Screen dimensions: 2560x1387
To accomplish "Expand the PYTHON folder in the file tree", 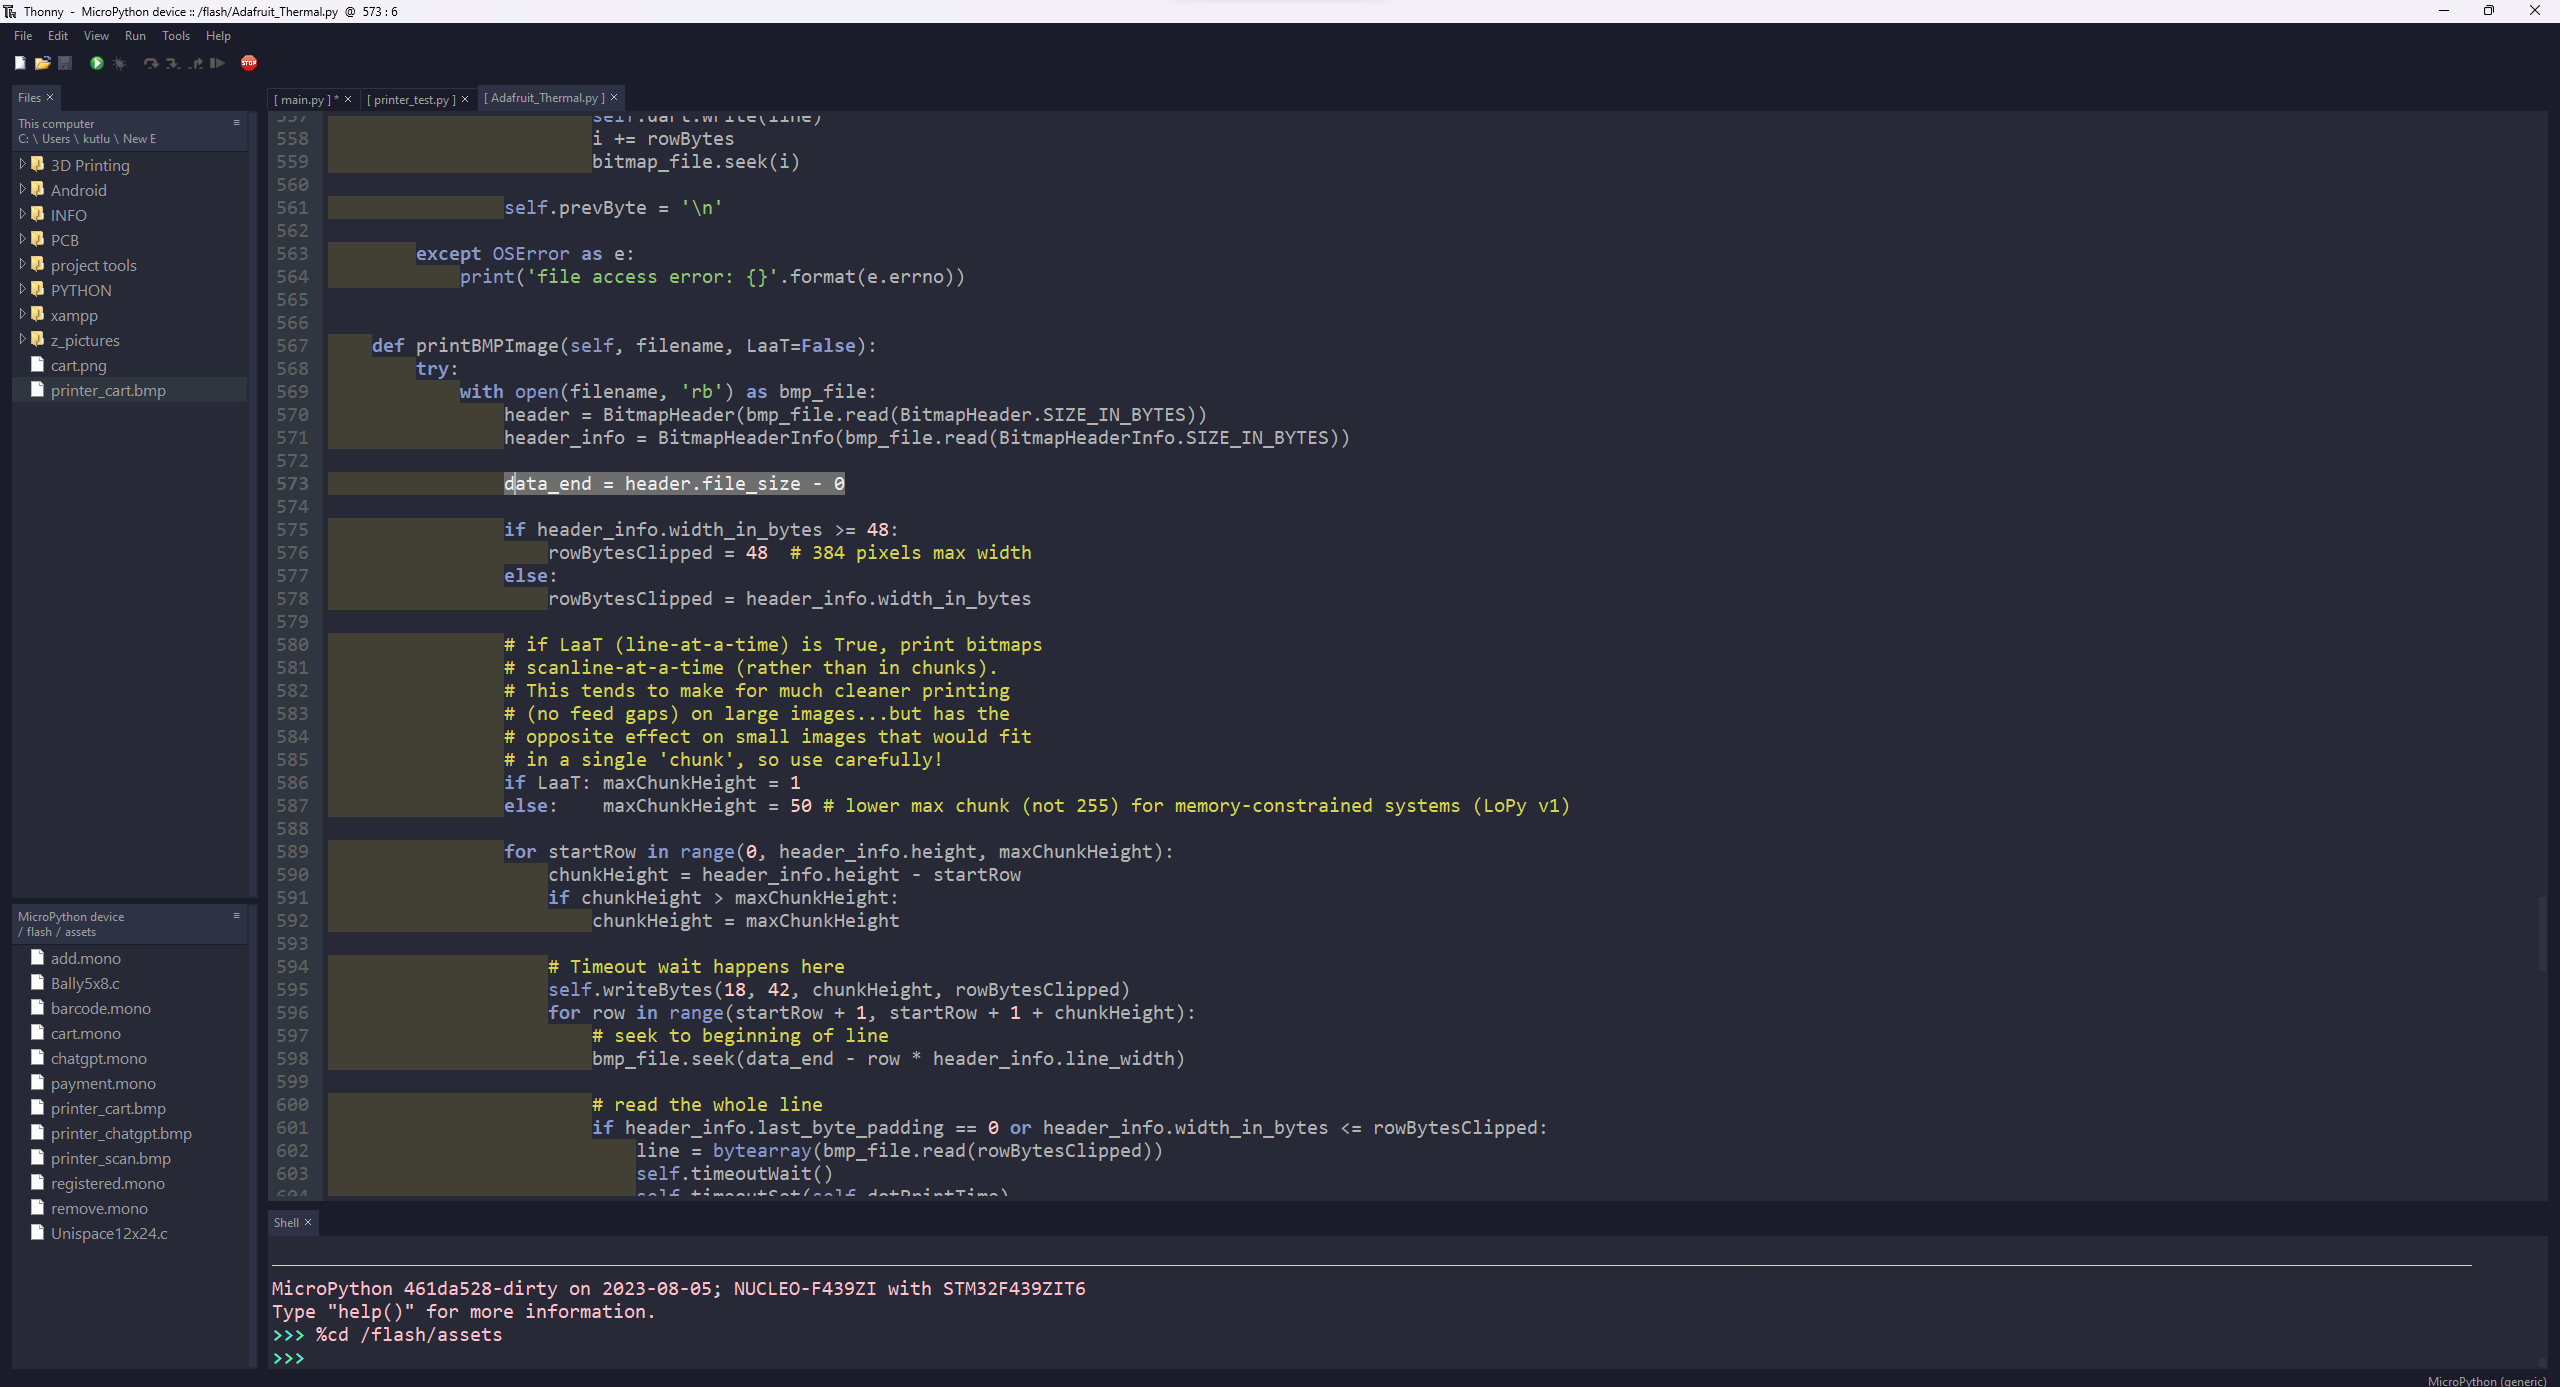I will [x=22, y=289].
